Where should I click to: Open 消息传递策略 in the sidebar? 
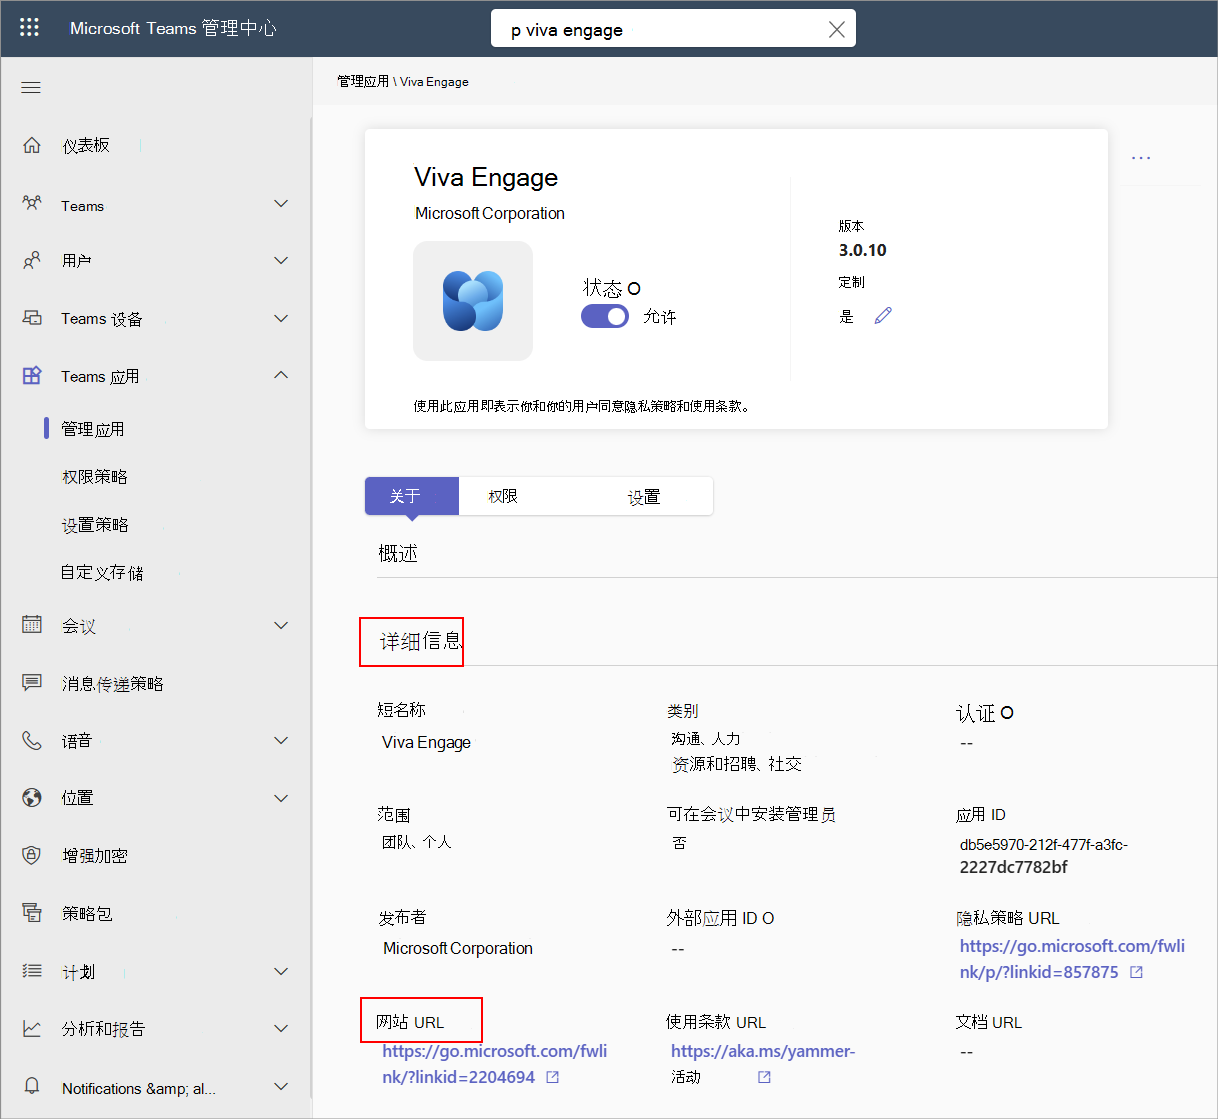(113, 683)
